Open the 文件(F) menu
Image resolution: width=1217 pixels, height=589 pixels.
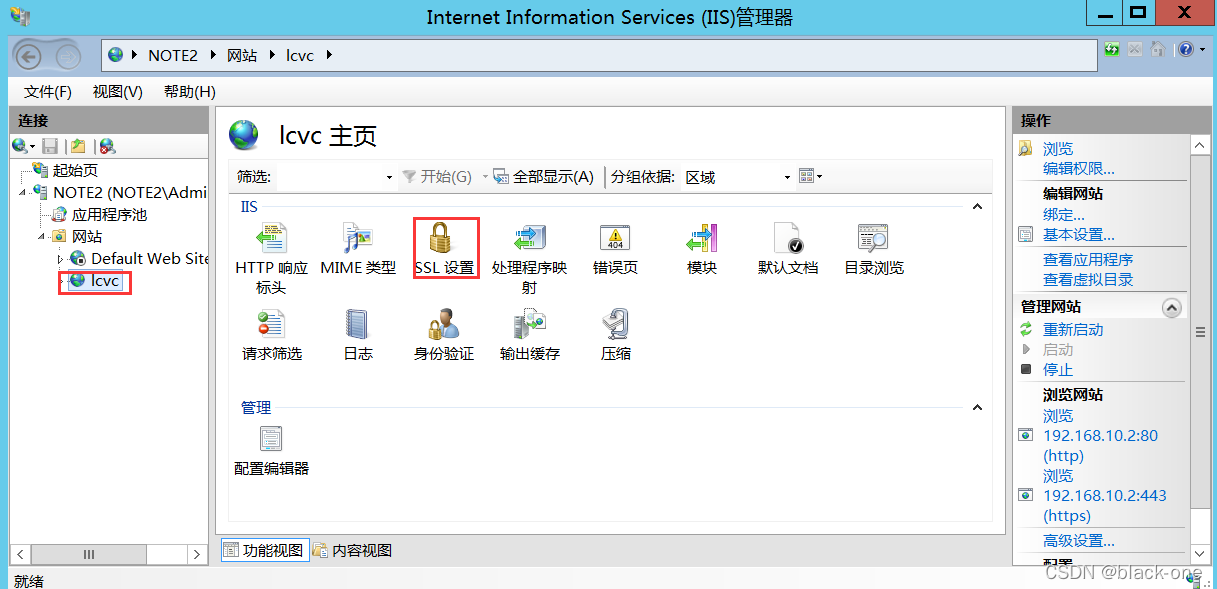point(48,92)
